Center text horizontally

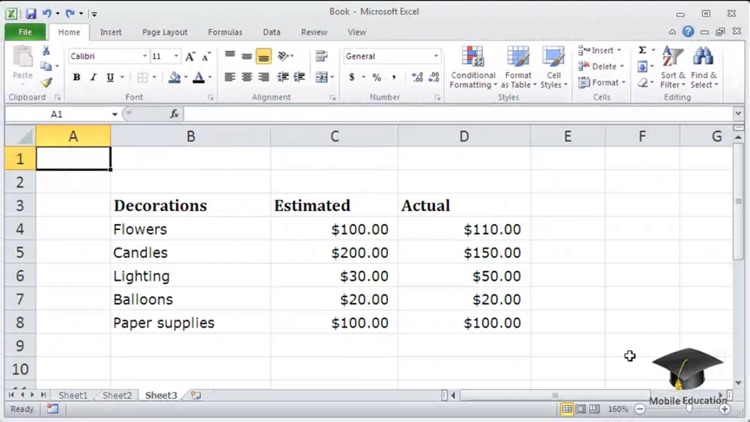point(247,77)
